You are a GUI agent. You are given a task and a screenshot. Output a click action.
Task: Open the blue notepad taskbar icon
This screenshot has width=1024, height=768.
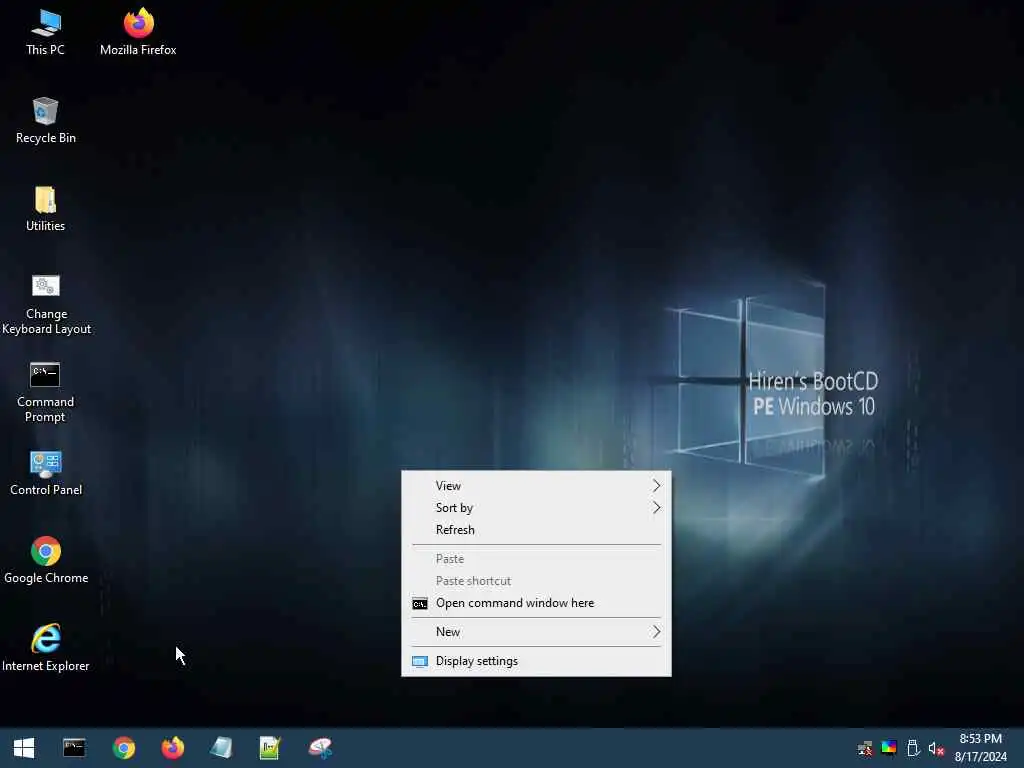(x=221, y=748)
